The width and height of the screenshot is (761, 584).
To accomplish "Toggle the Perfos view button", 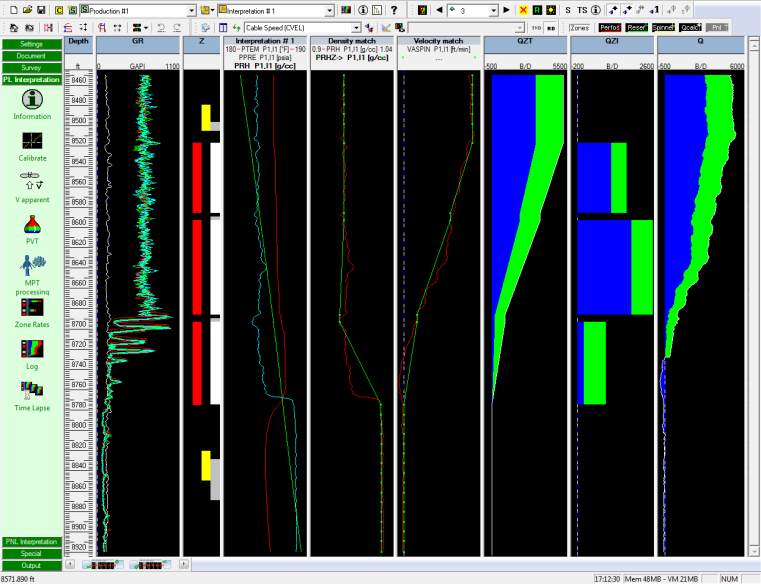I will 610,28.
